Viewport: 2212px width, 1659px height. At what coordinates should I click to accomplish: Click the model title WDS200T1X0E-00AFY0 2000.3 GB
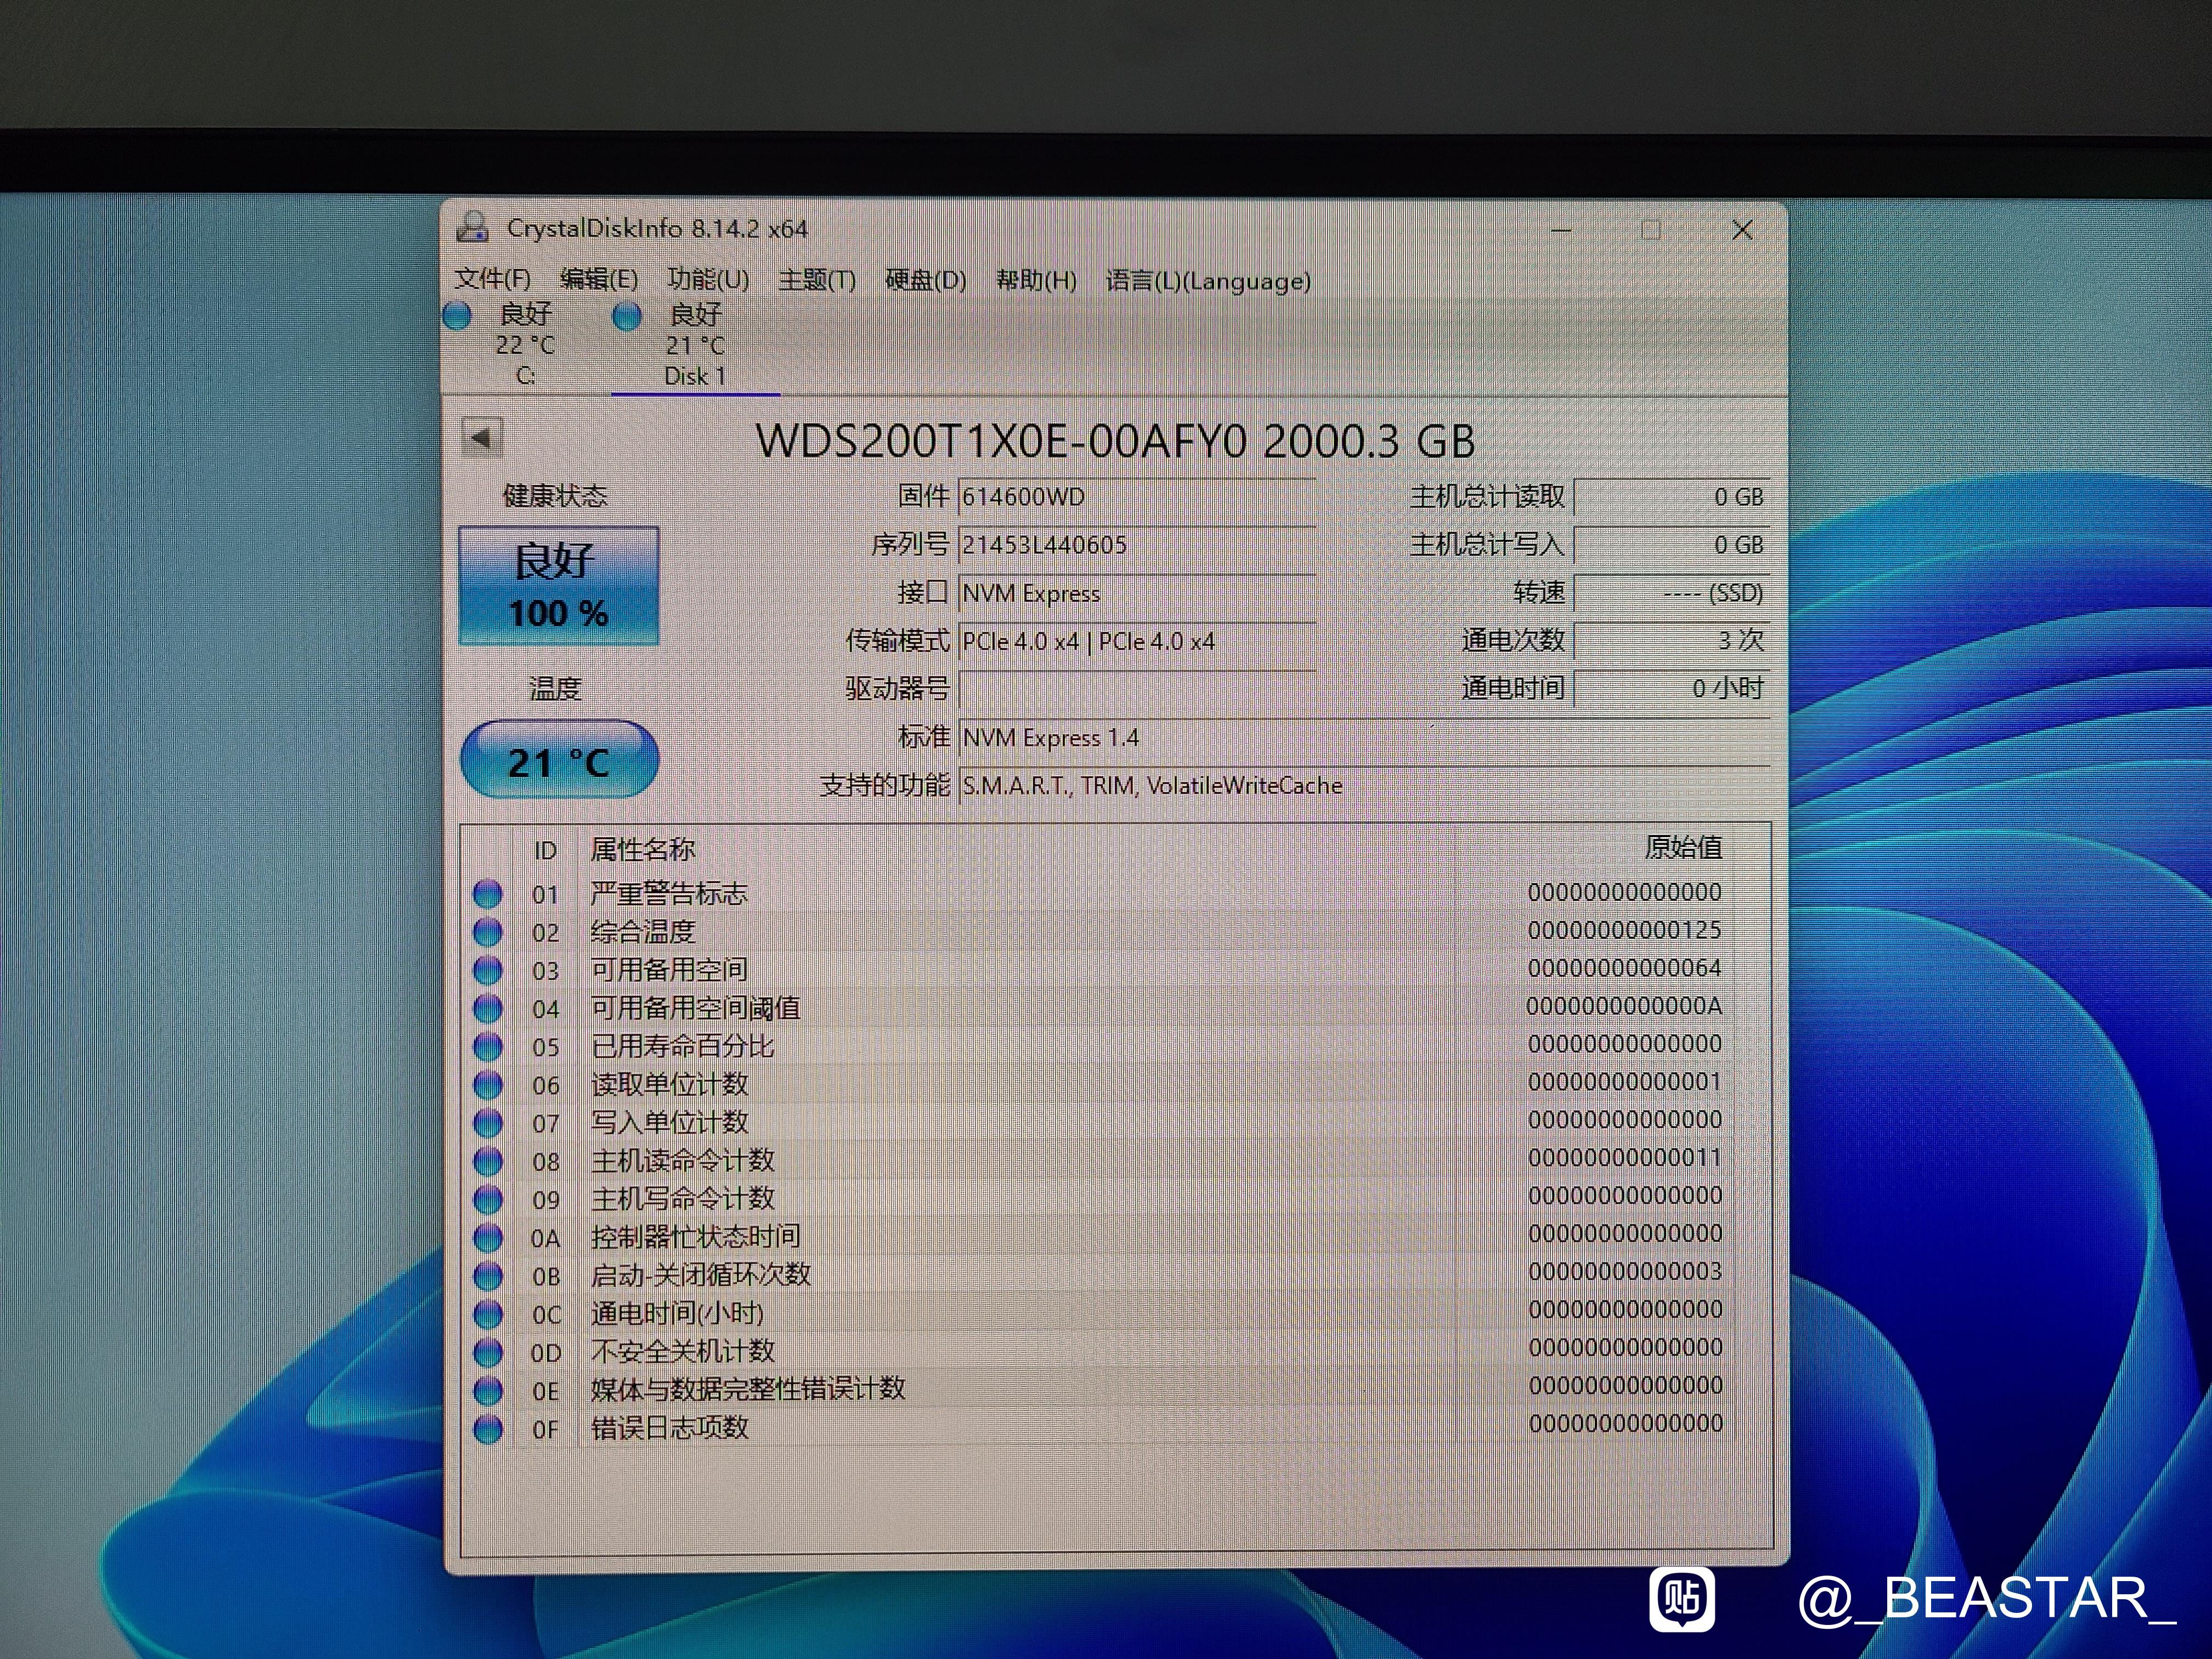click(x=1115, y=441)
